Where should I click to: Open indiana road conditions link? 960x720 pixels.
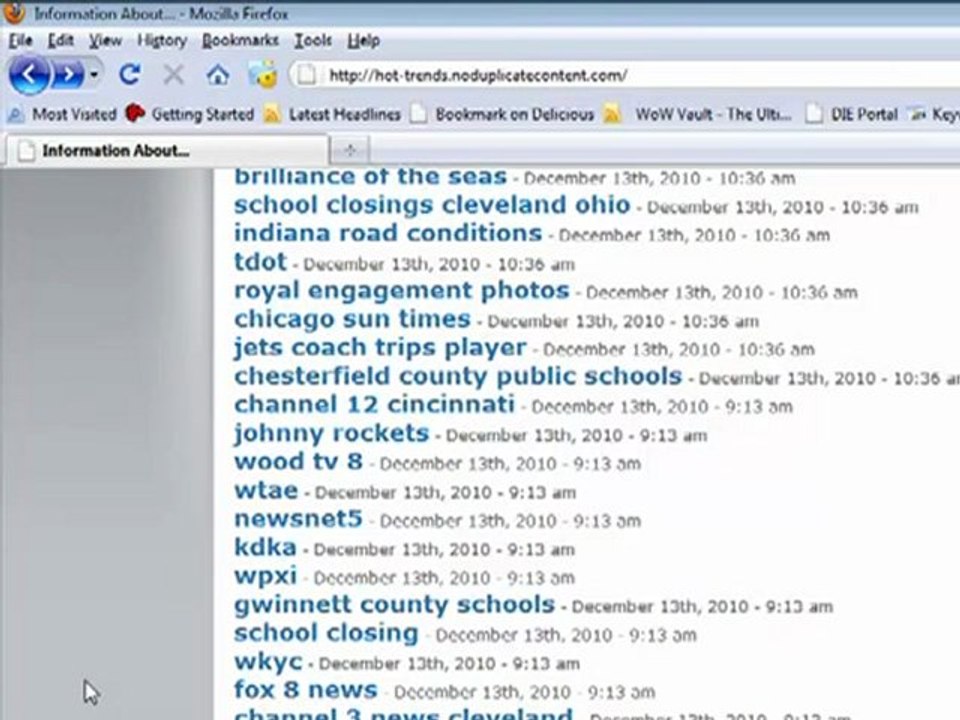point(388,233)
